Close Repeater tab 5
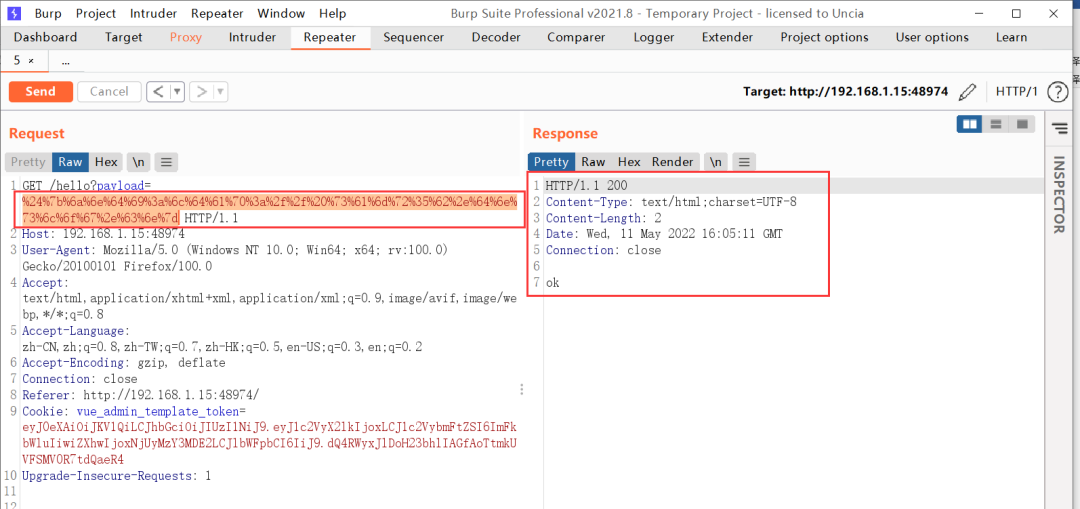The image size is (1080, 509). pos(31,61)
